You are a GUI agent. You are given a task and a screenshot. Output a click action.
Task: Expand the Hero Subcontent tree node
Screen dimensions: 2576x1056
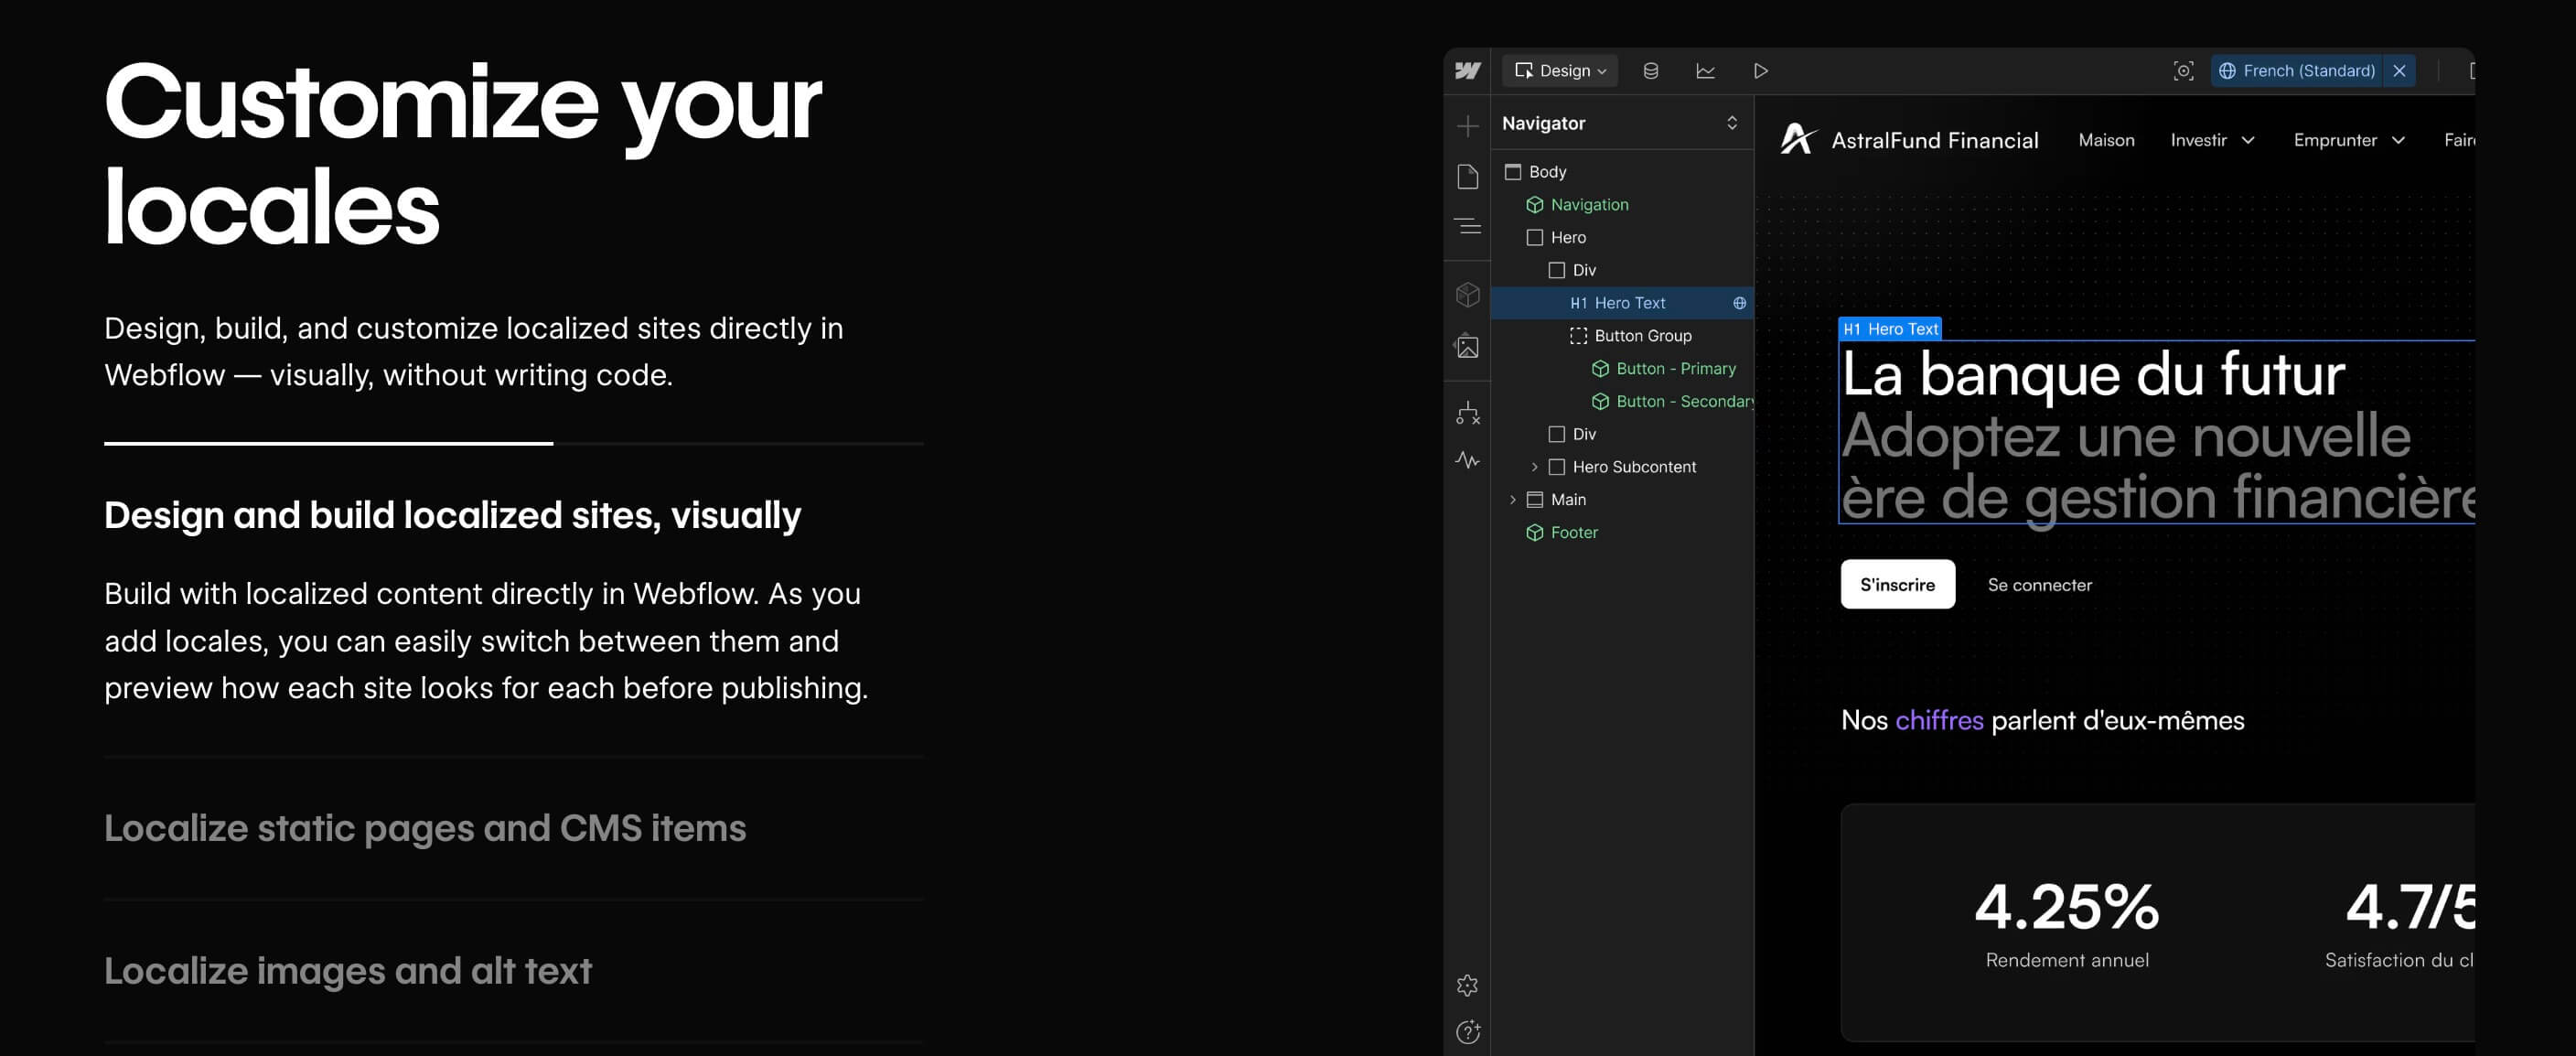pyautogui.click(x=1534, y=467)
